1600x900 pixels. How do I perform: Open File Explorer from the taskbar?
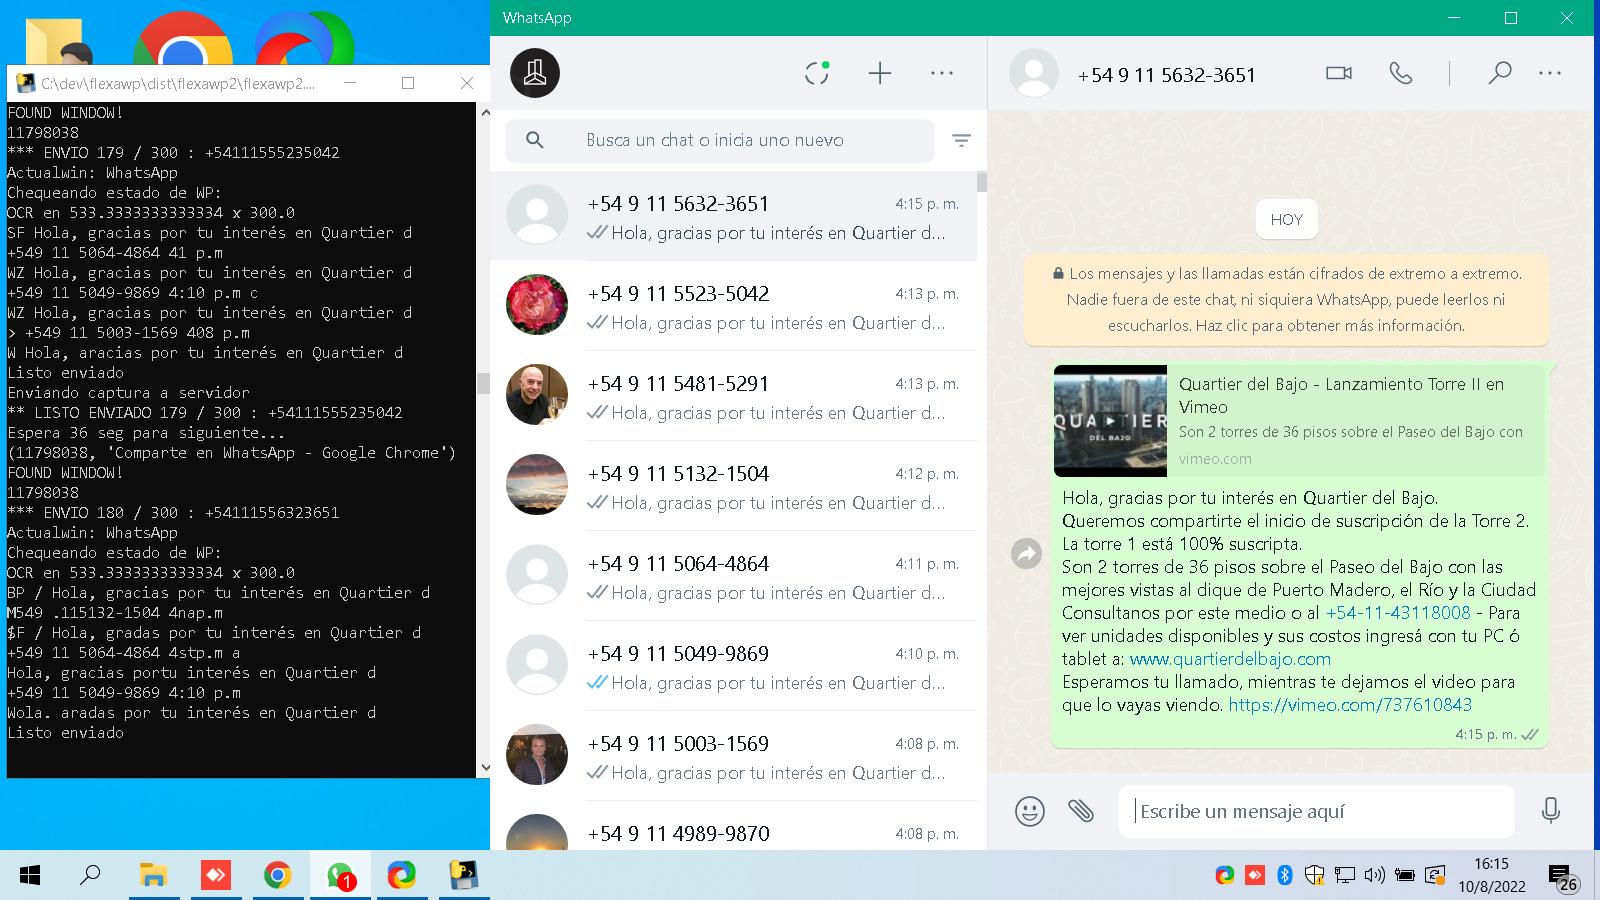(x=152, y=876)
